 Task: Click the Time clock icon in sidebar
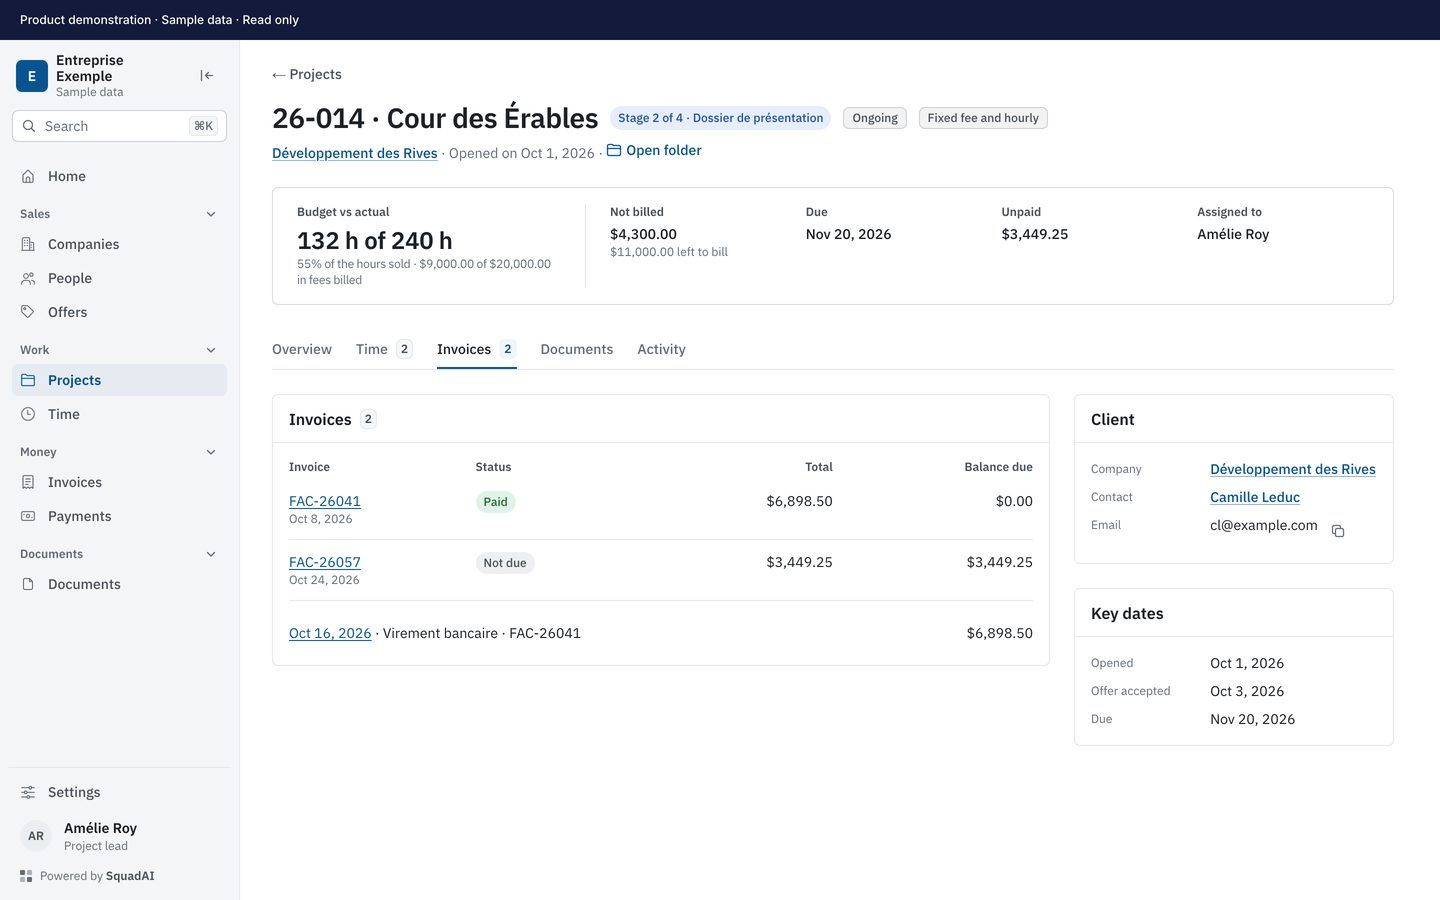(x=28, y=414)
